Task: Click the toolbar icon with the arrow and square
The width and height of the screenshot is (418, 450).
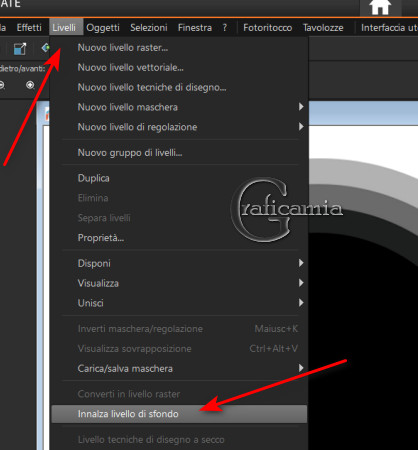Action: click(20, 49)
